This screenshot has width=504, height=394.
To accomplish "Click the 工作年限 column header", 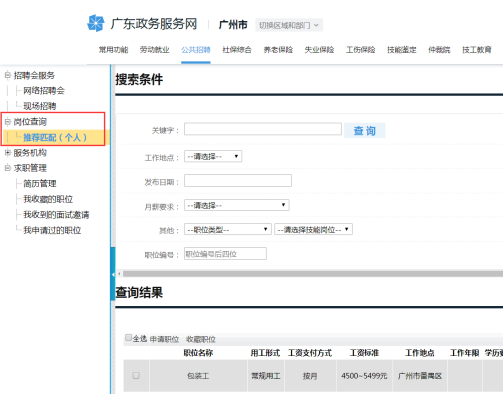I will coord(464,353).
